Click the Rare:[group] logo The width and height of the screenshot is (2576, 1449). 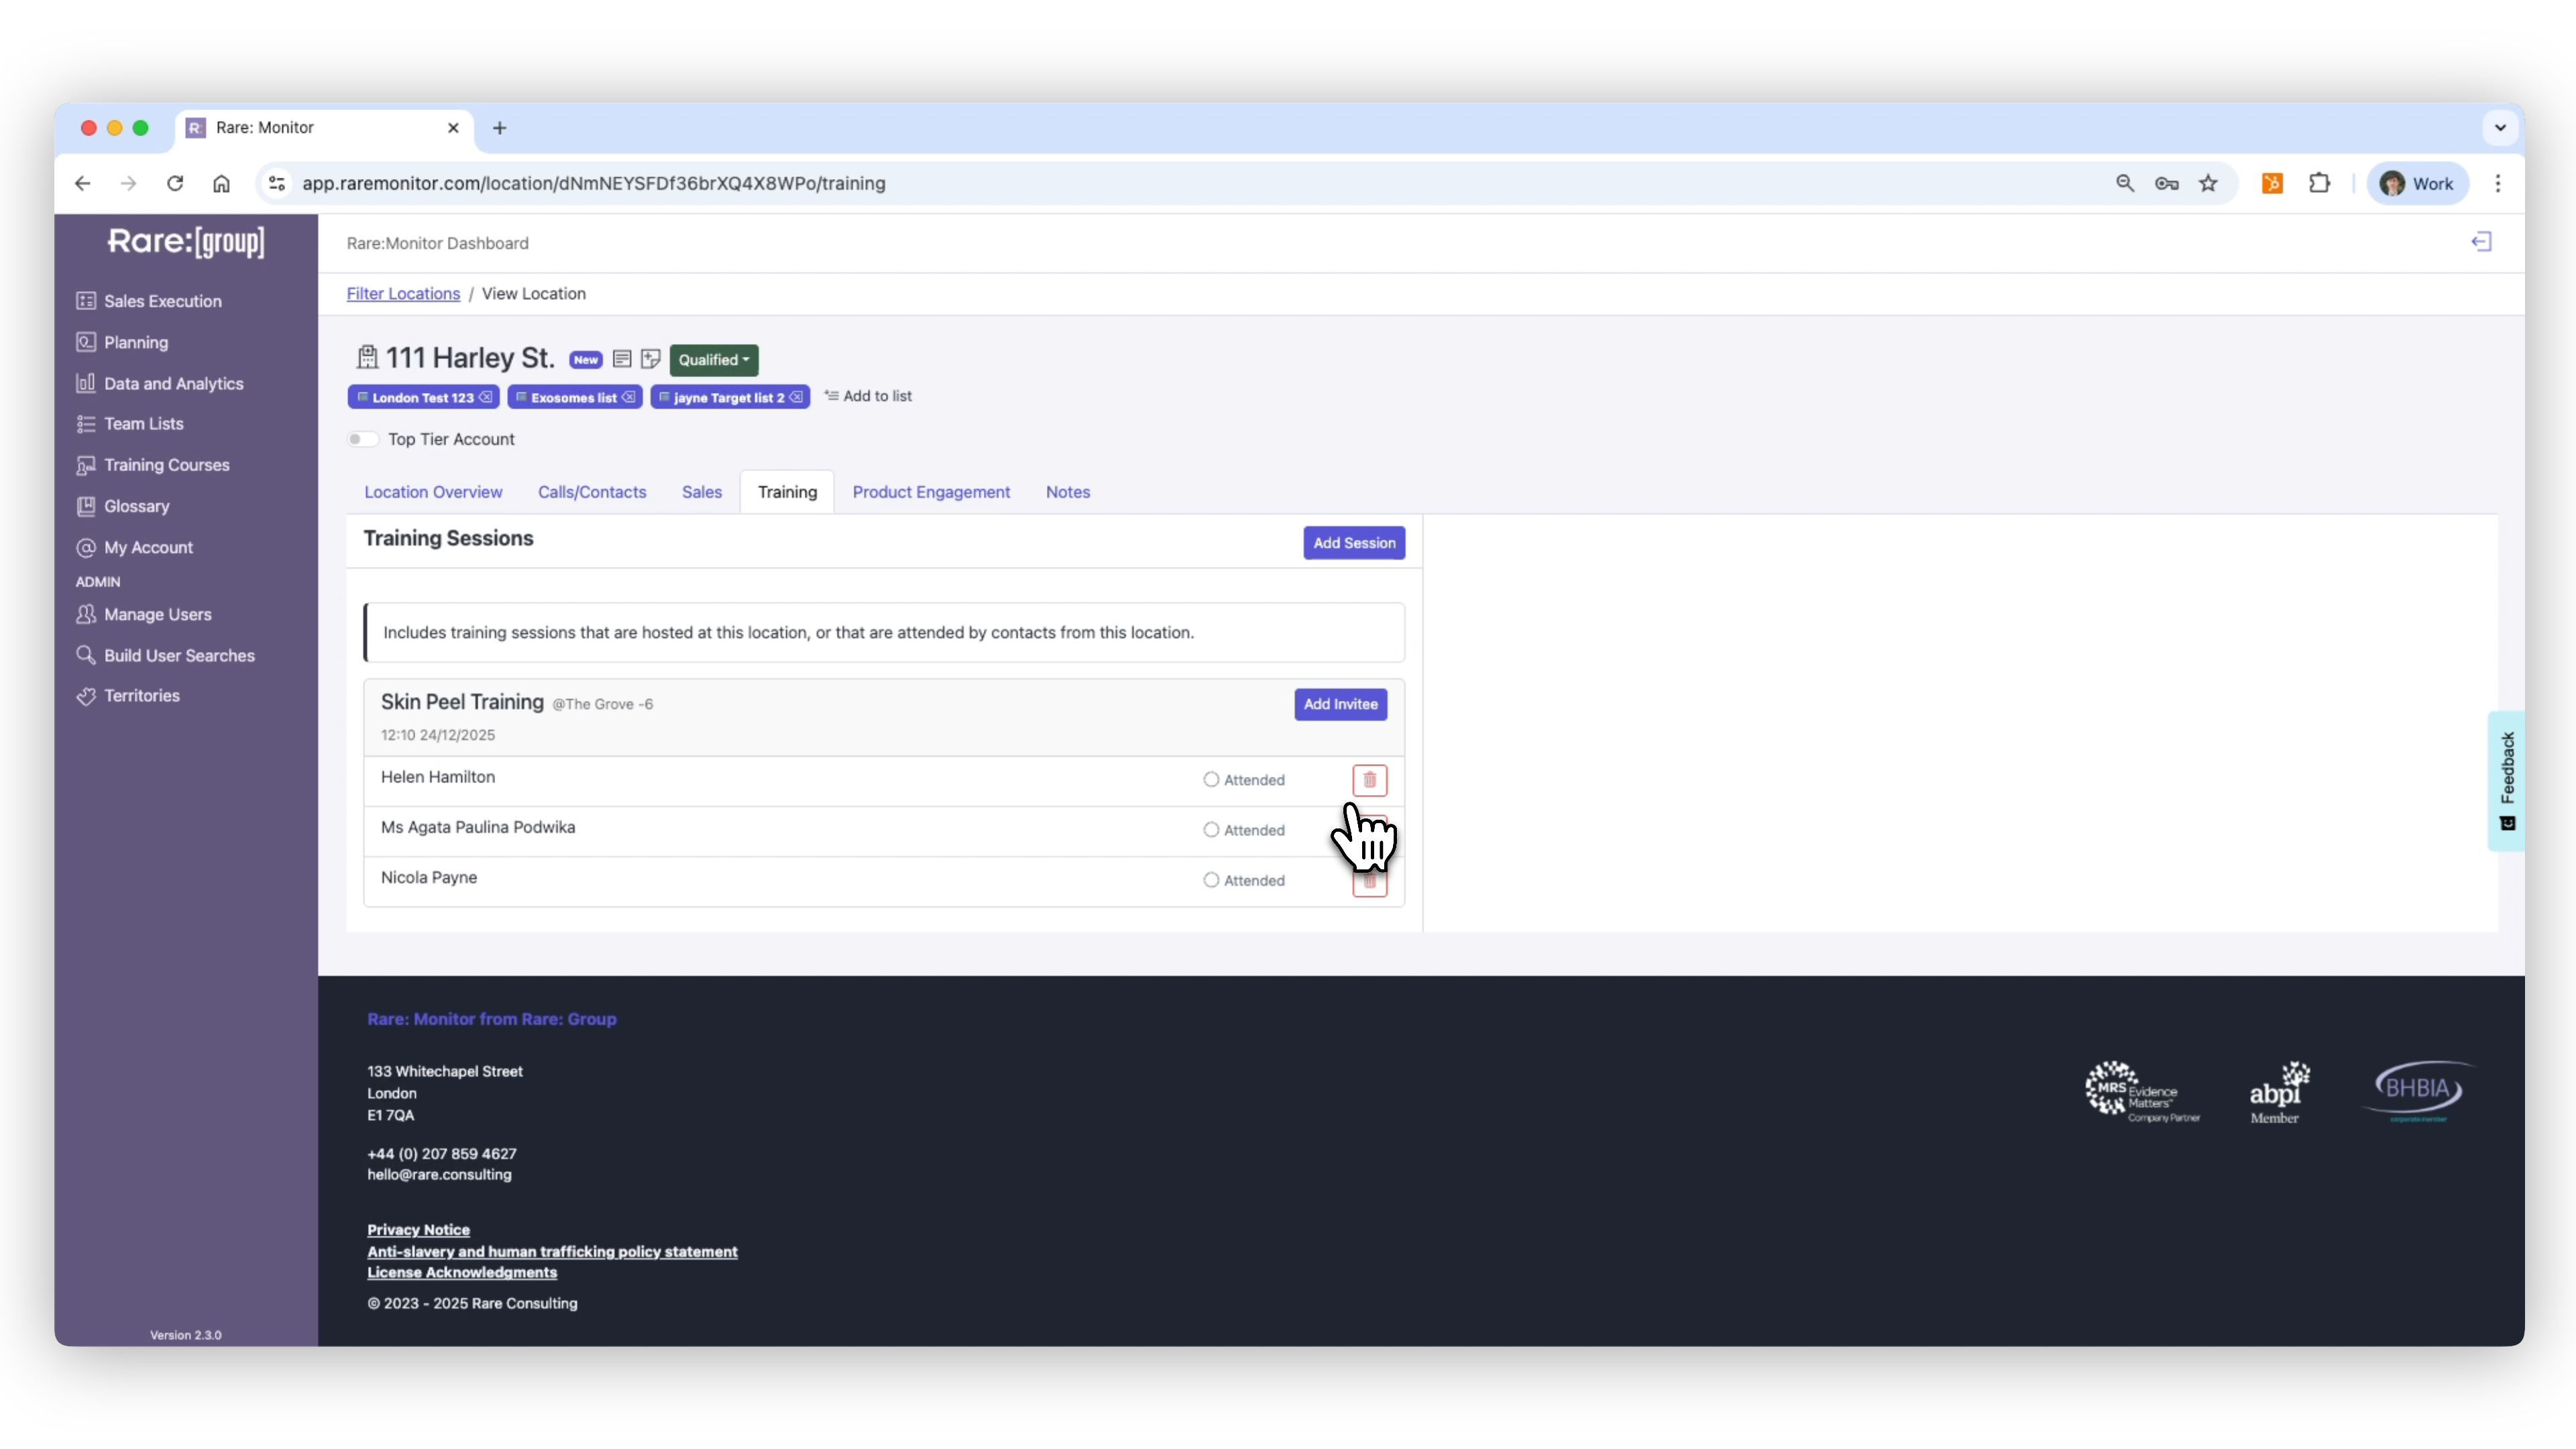[x=186, y=242]
